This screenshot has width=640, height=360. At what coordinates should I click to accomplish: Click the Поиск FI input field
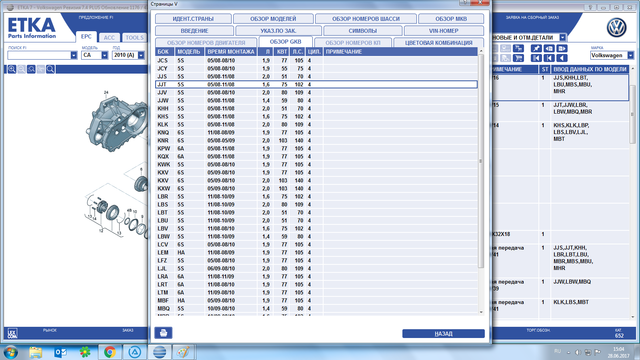(39, 55)
